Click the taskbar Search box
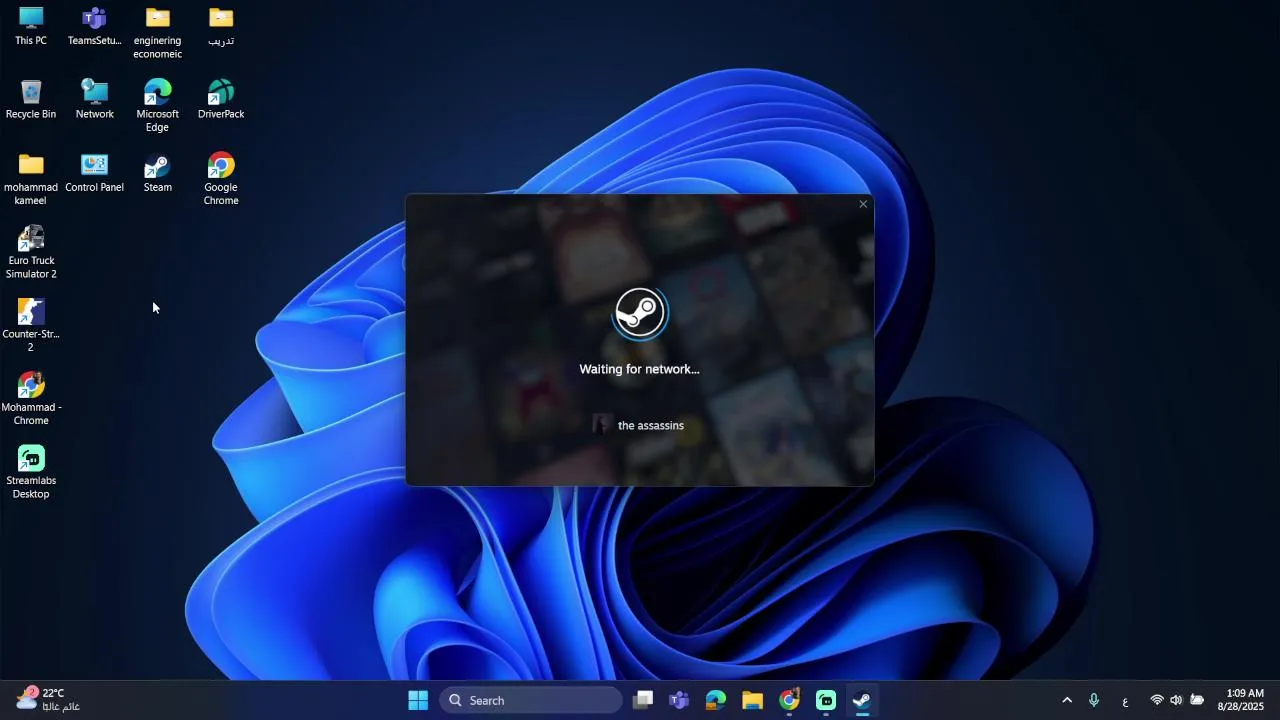 (531, 700)
